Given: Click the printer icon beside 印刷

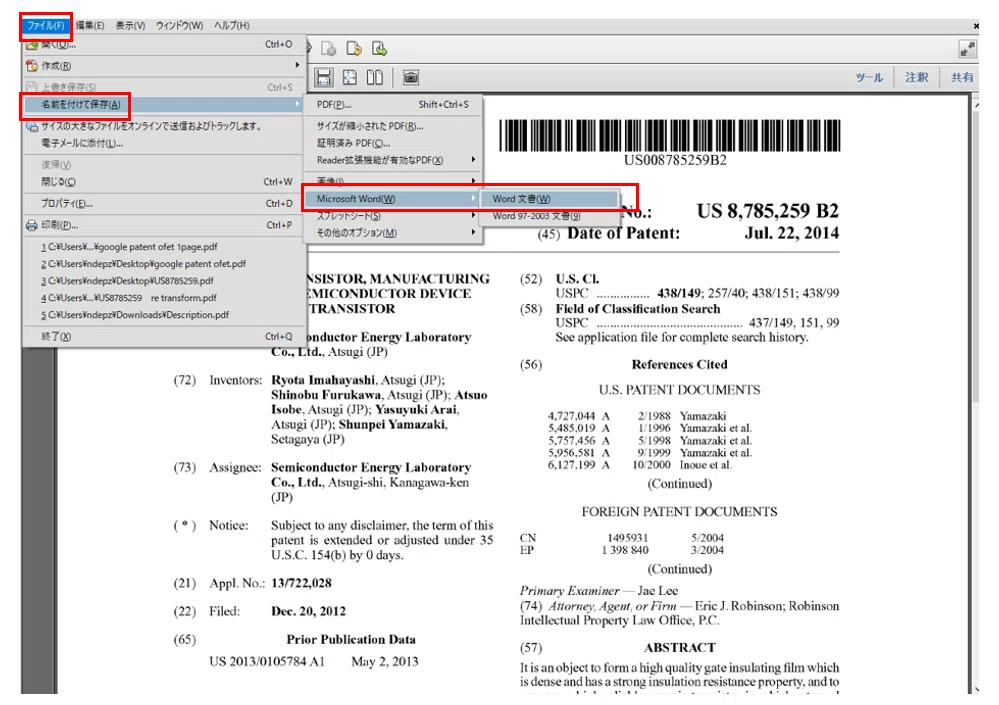Looking at the screenshot, I should tap(32, 225).
